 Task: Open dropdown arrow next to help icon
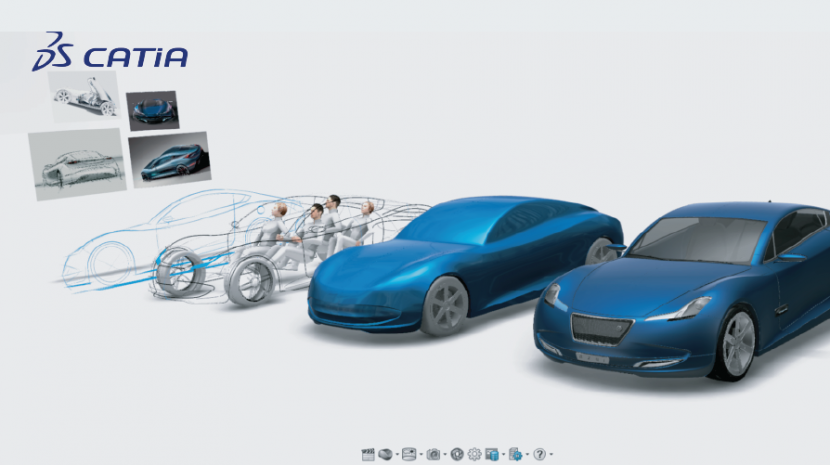pyautogui.click(x=551, y=454)
